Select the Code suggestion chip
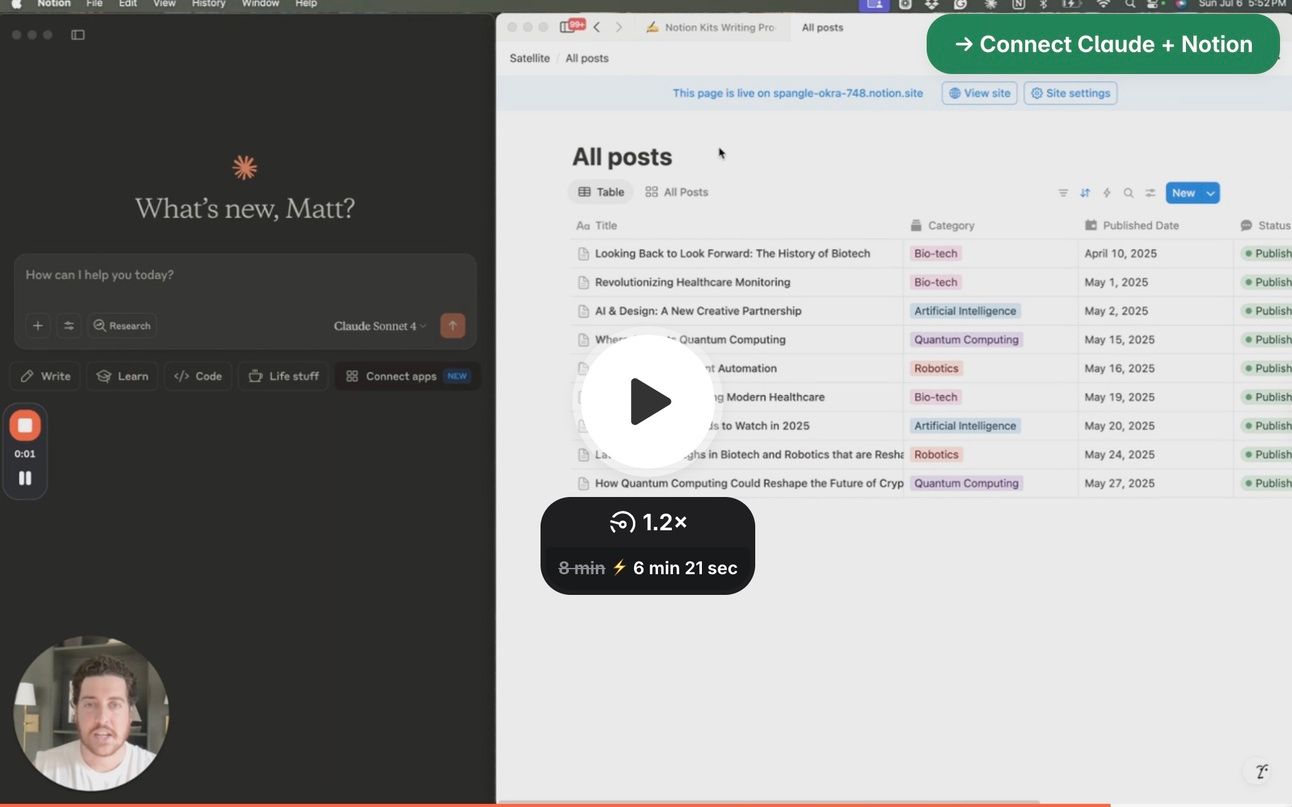The image size is (1292, 807). 198,376
